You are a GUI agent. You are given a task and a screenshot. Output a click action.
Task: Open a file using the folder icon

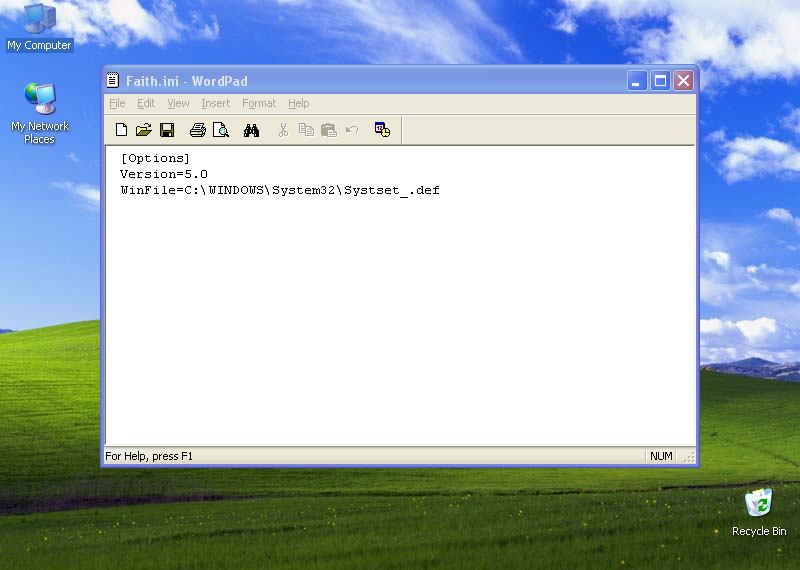coord(144,130)
